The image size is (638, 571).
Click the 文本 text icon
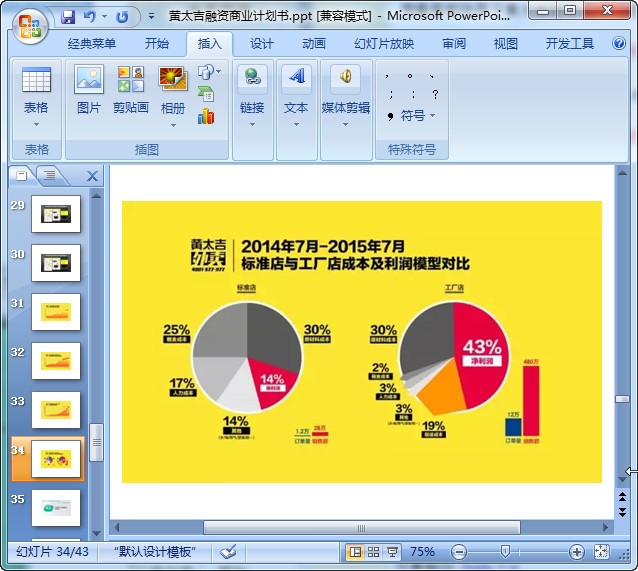[x=296, y=76]
